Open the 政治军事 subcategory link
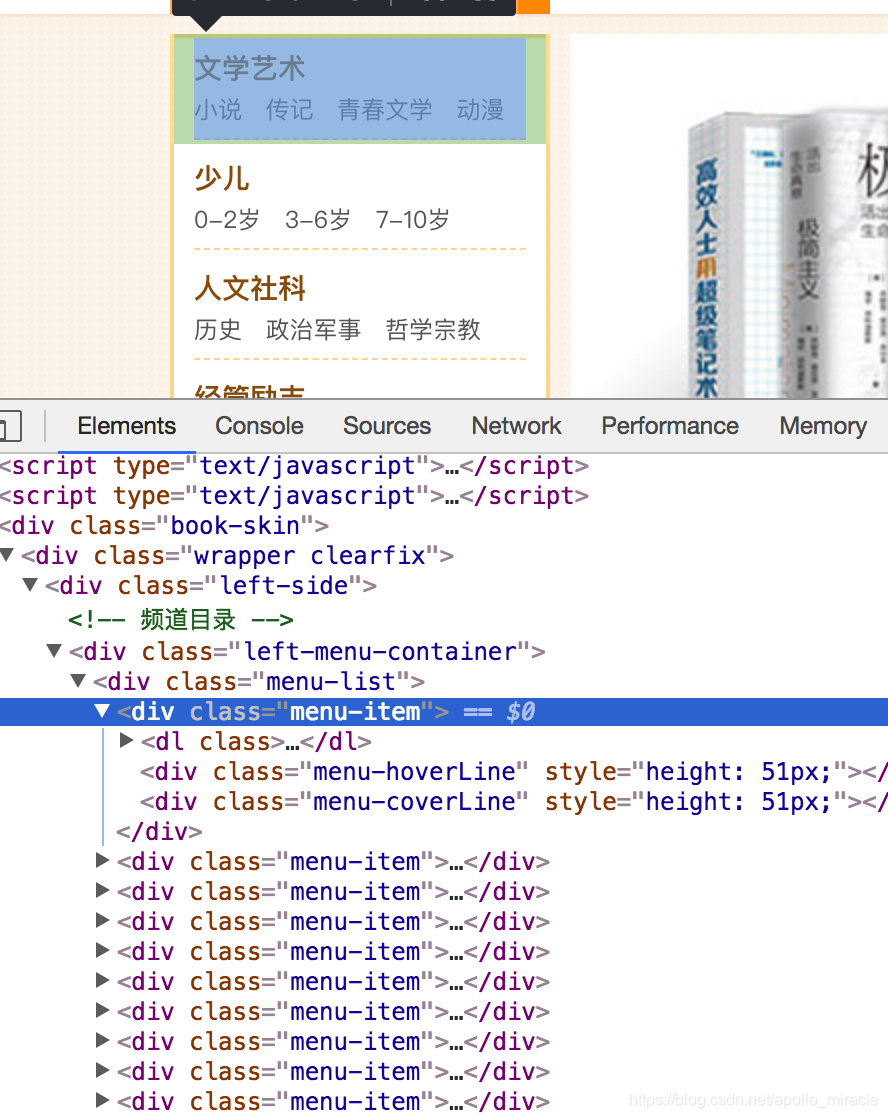888x1118 pixels. (x=313, y=329)
